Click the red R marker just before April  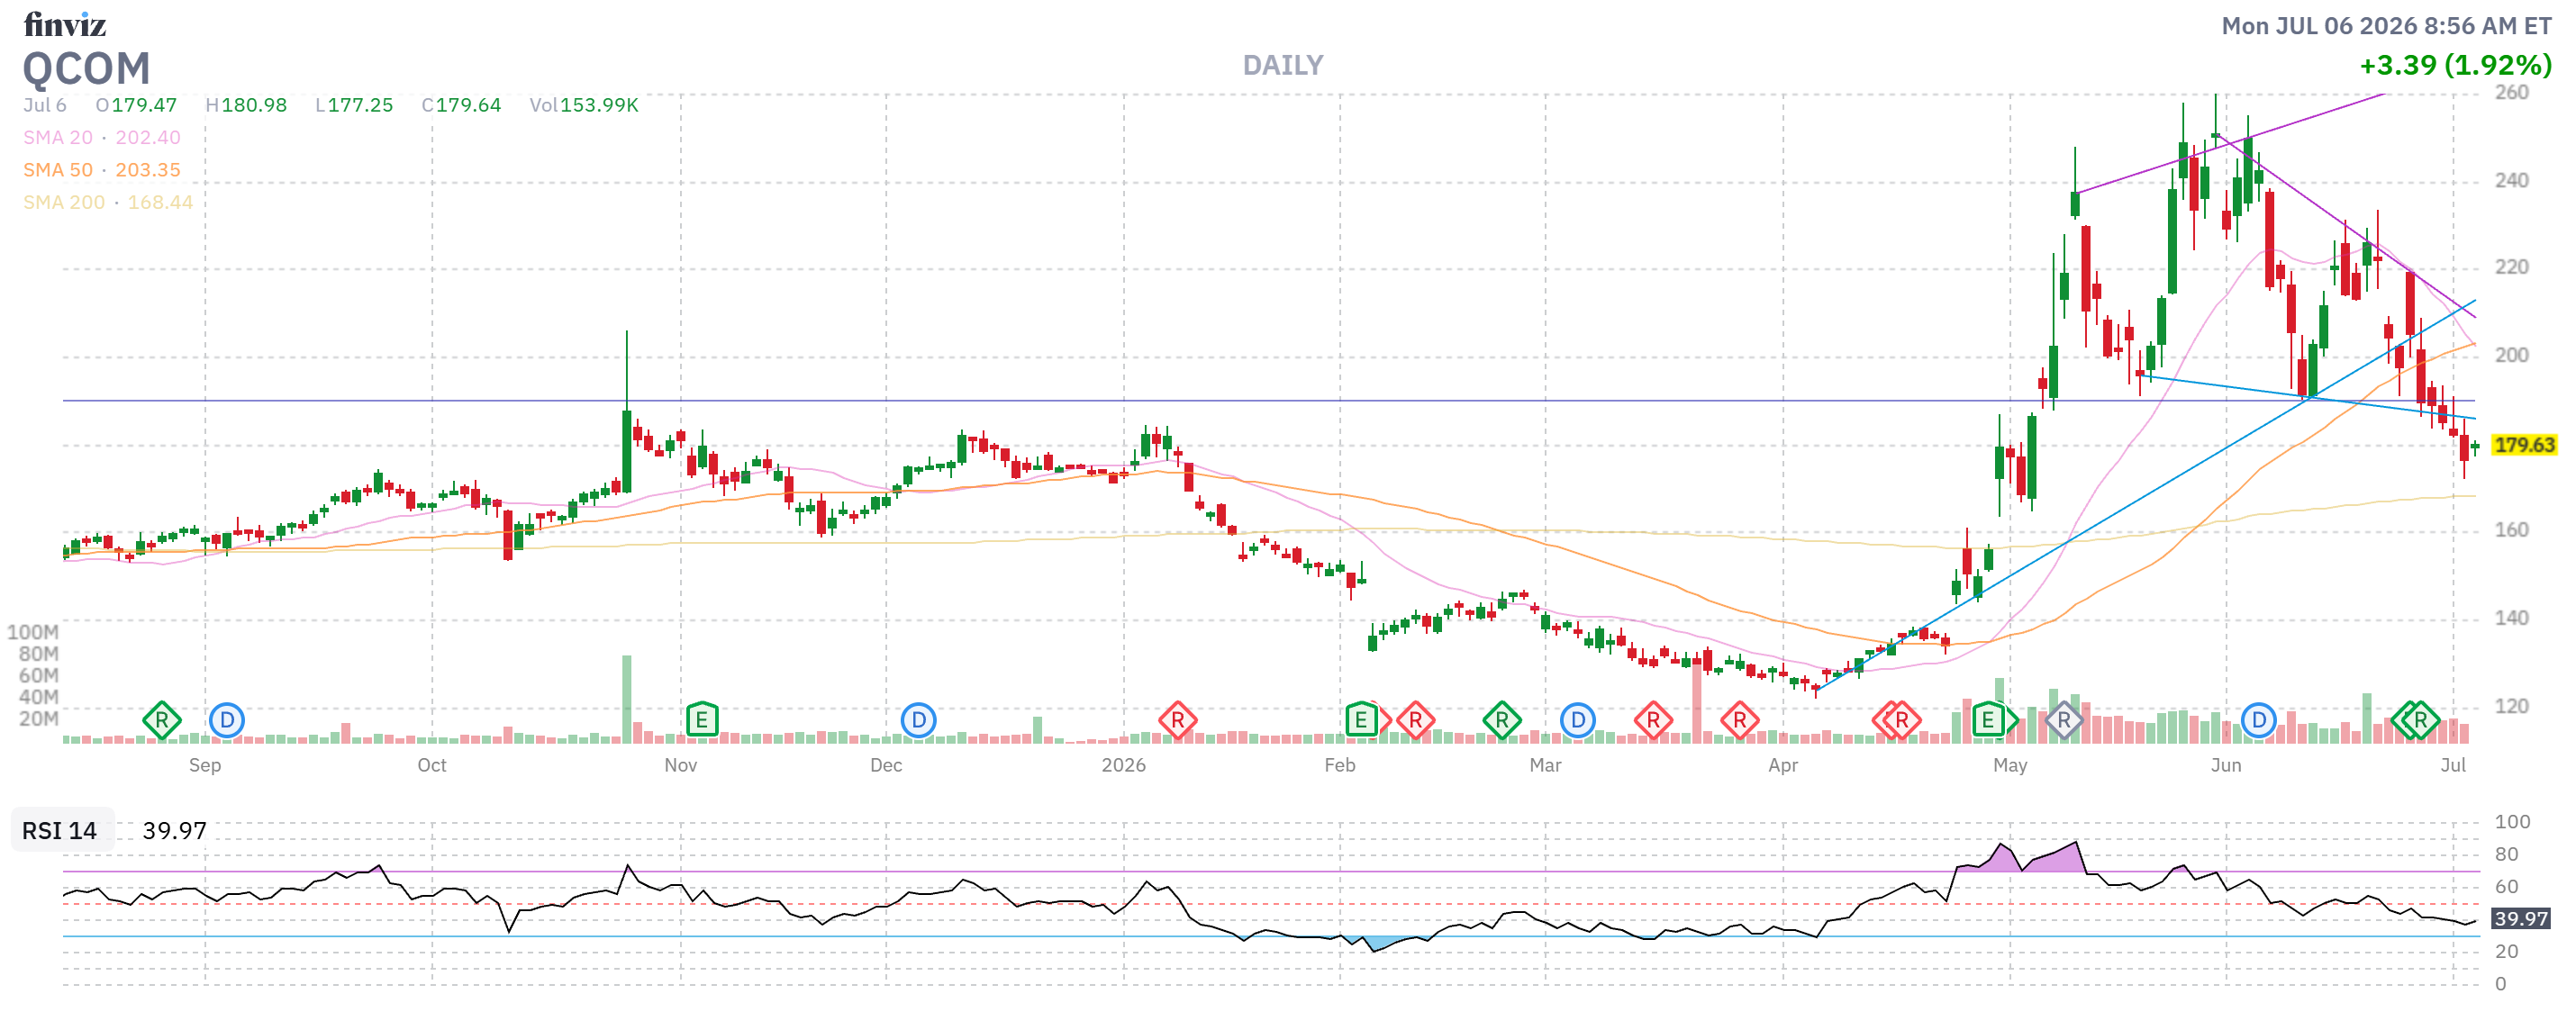pos(1739,720)
